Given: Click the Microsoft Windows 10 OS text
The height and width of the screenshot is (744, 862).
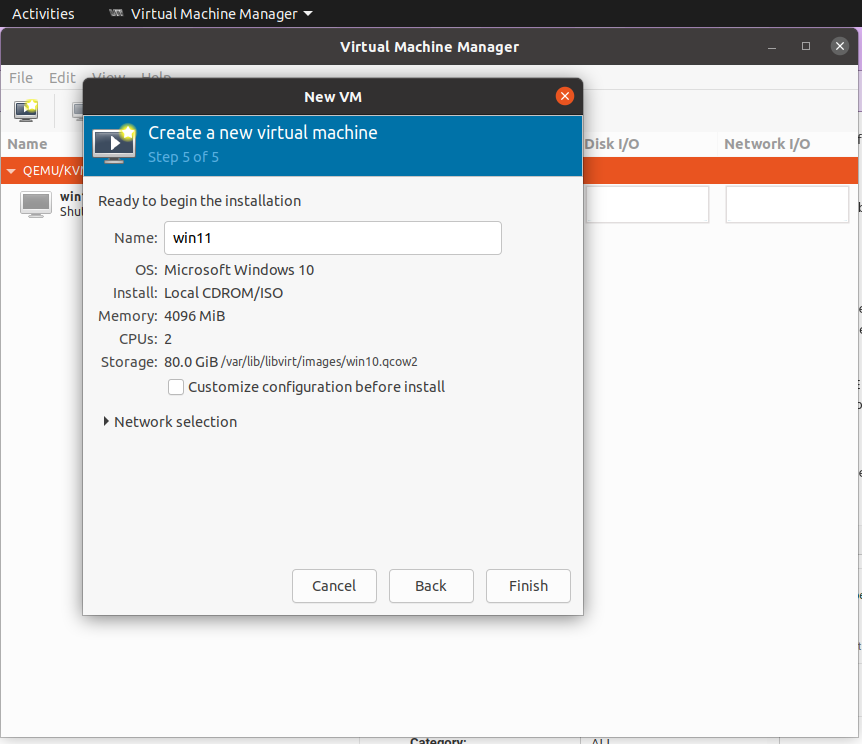Looking at the screenshot, I should pyautogui.click(x=239, y=270).
